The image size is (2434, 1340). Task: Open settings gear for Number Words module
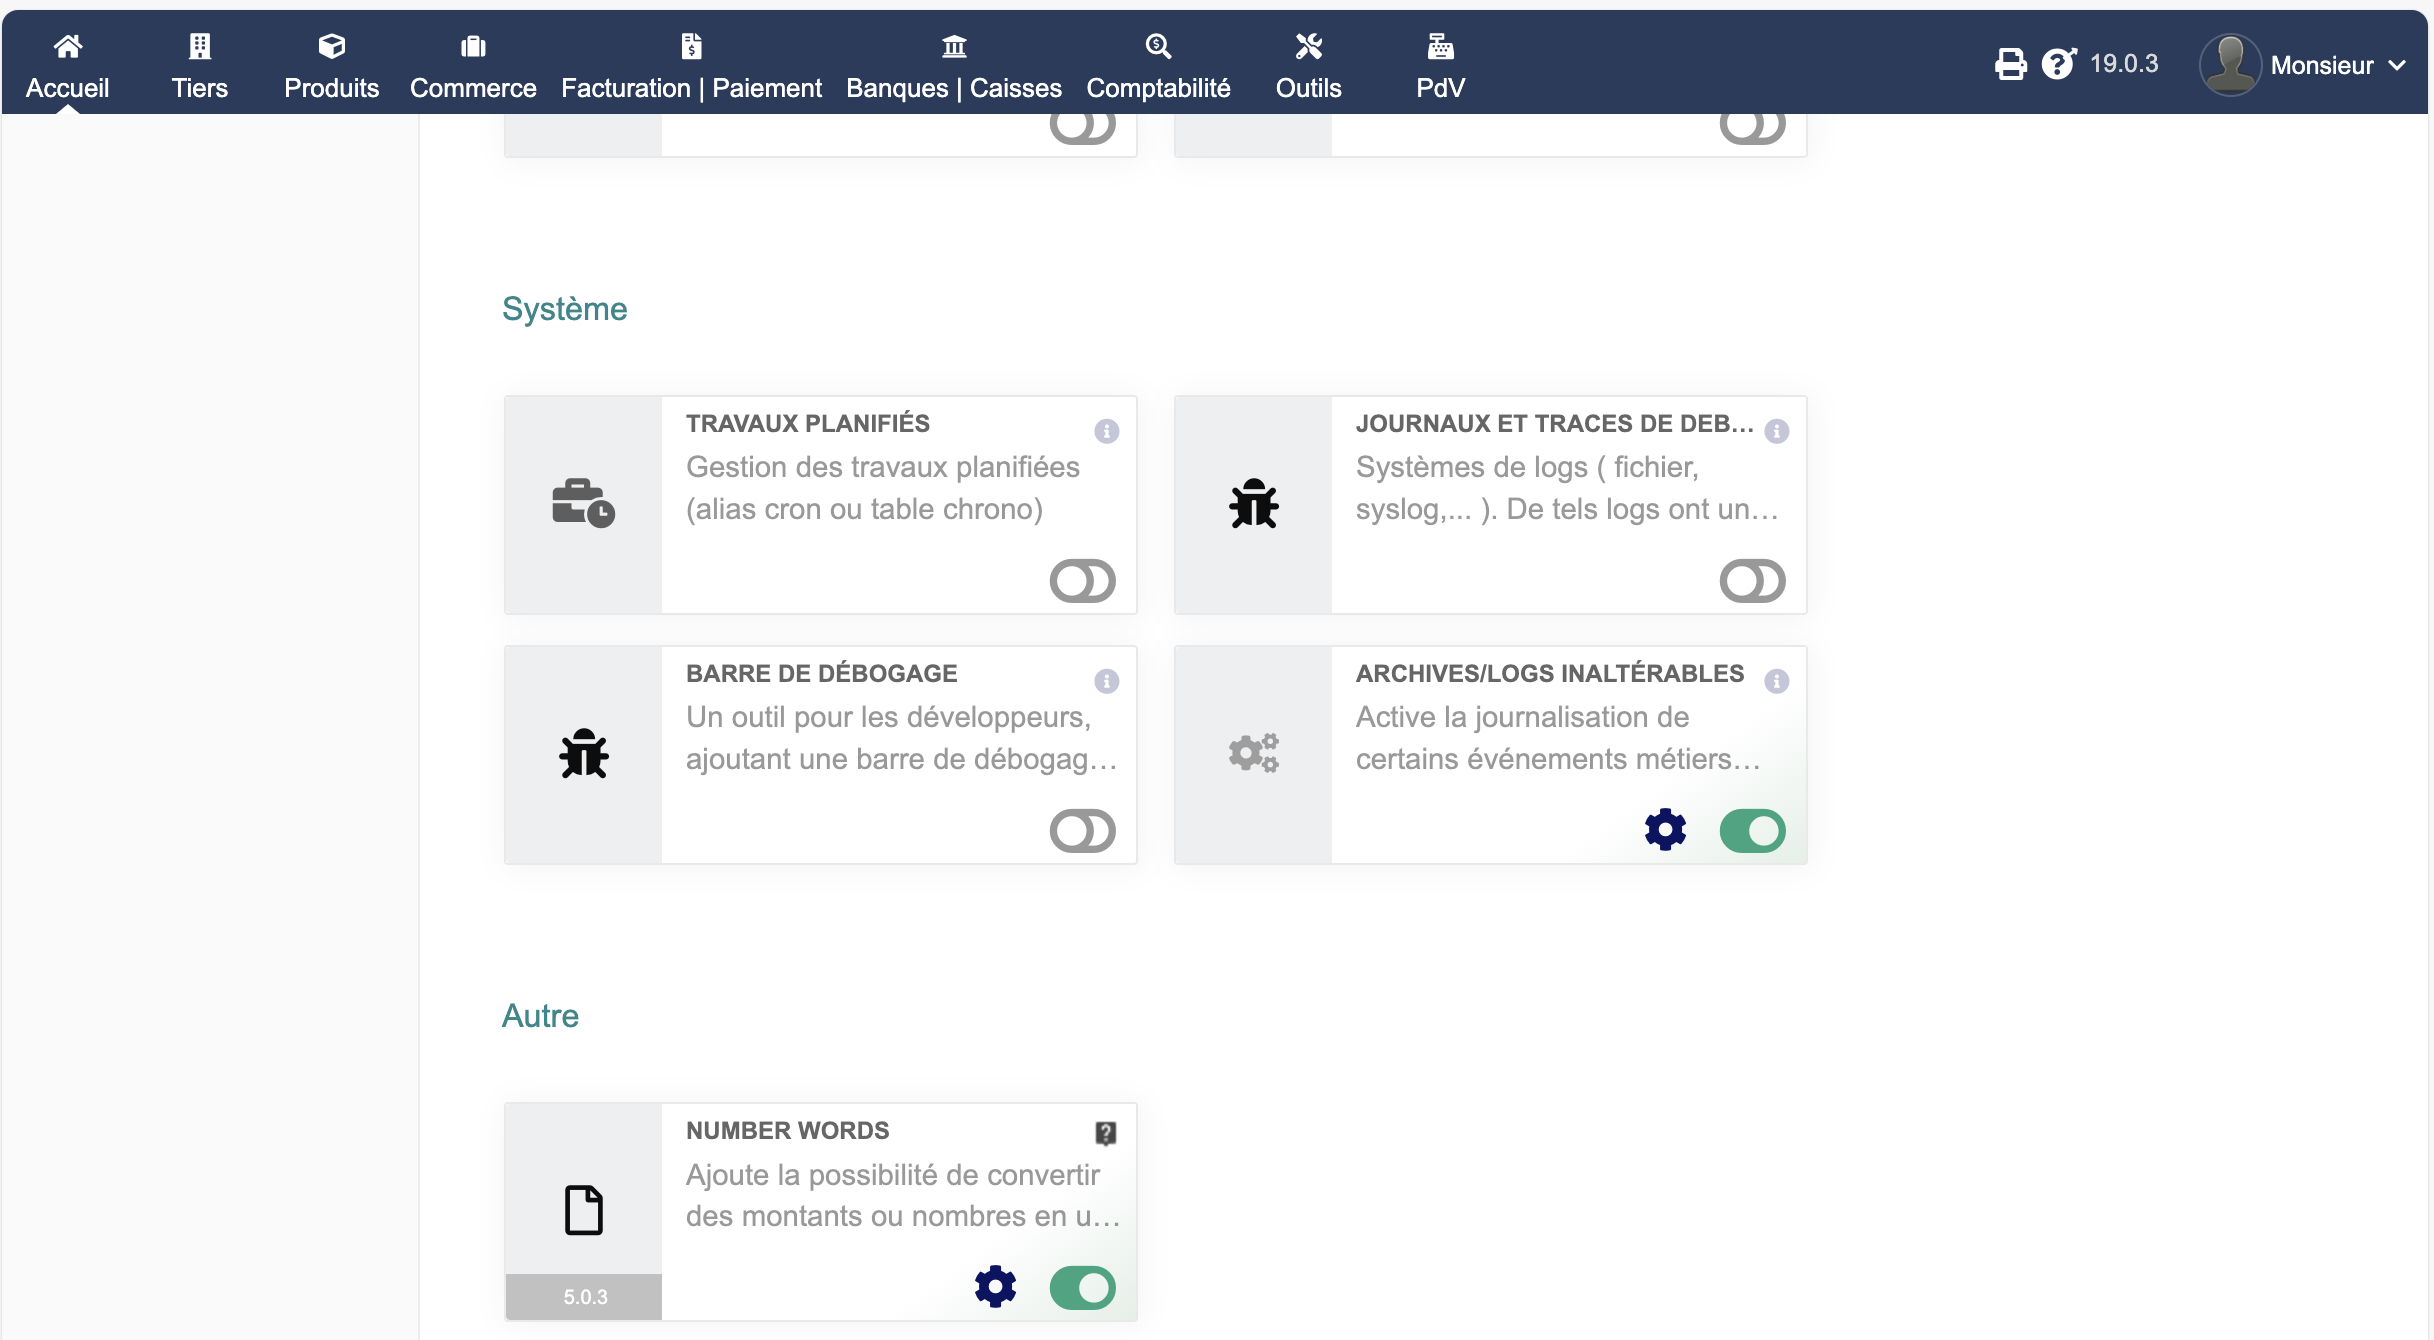995,1287
